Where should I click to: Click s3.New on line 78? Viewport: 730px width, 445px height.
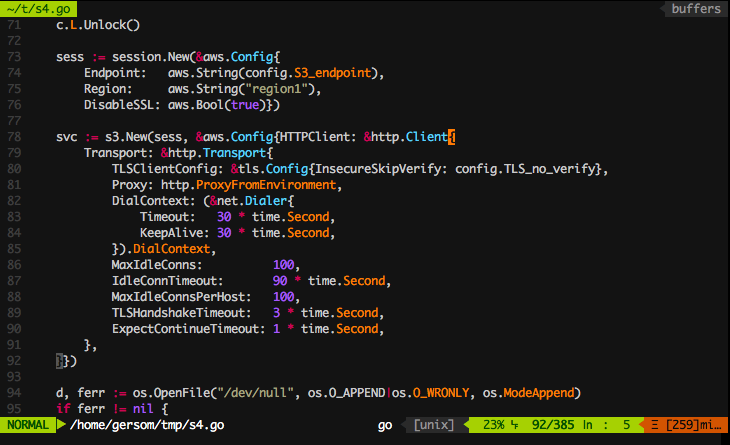coord(126,137)
